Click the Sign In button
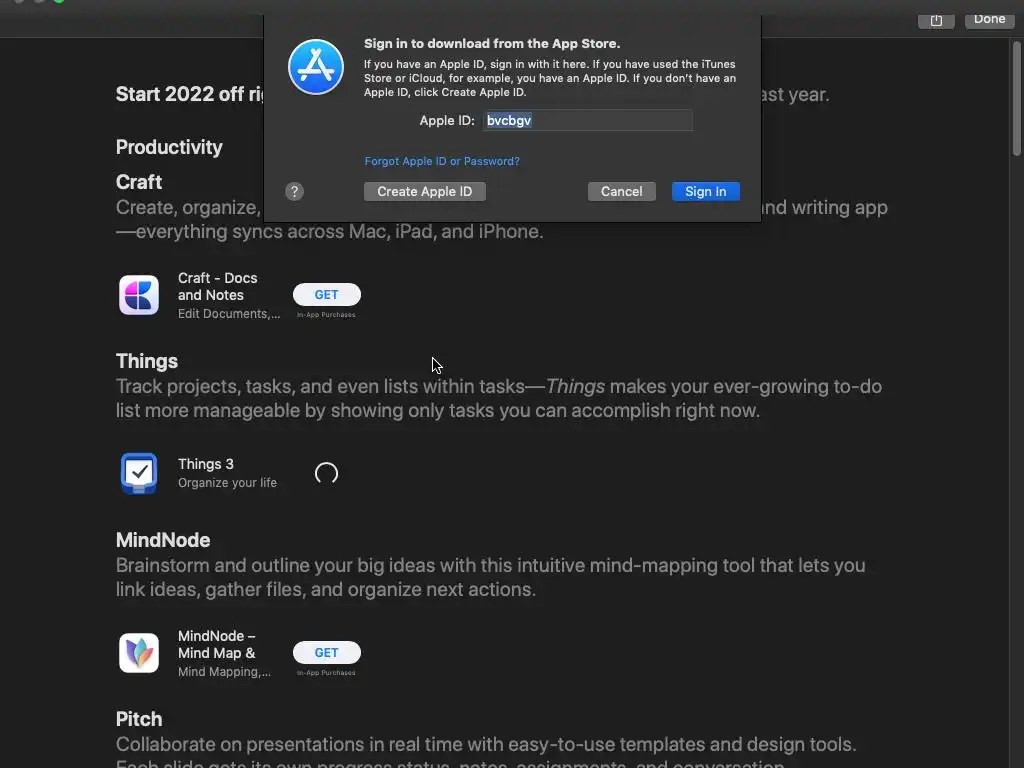The image size is (1024, 768). click(705, 191)
